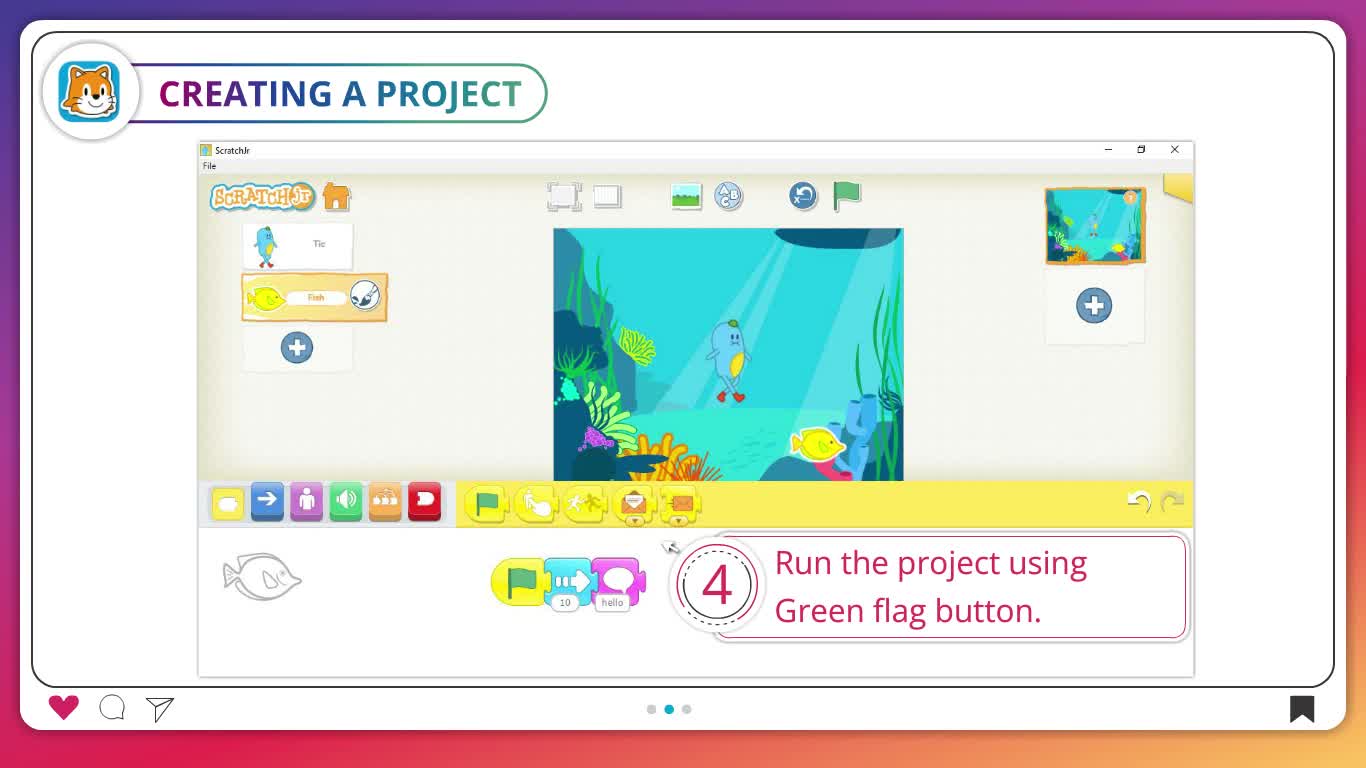Change the stage background image
Screen dimensions: 1366x768
(686, 196)
